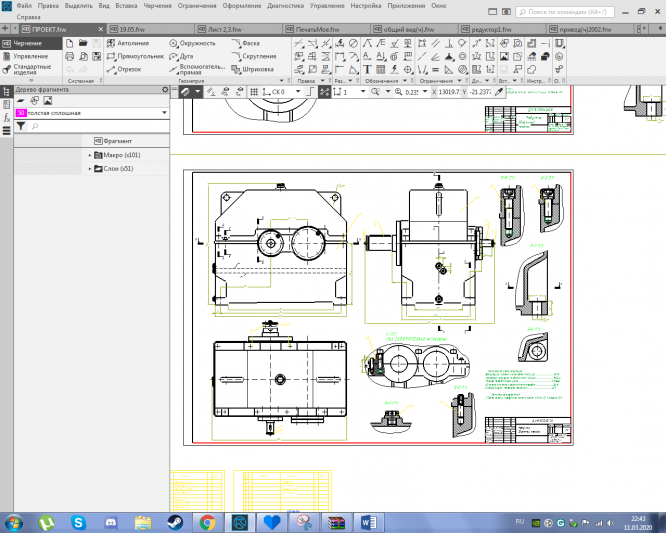Click the filter funnel icon in the tree panel
Image resolution: width=666 pixels, height=533 pixels.
tap(21, 127)
